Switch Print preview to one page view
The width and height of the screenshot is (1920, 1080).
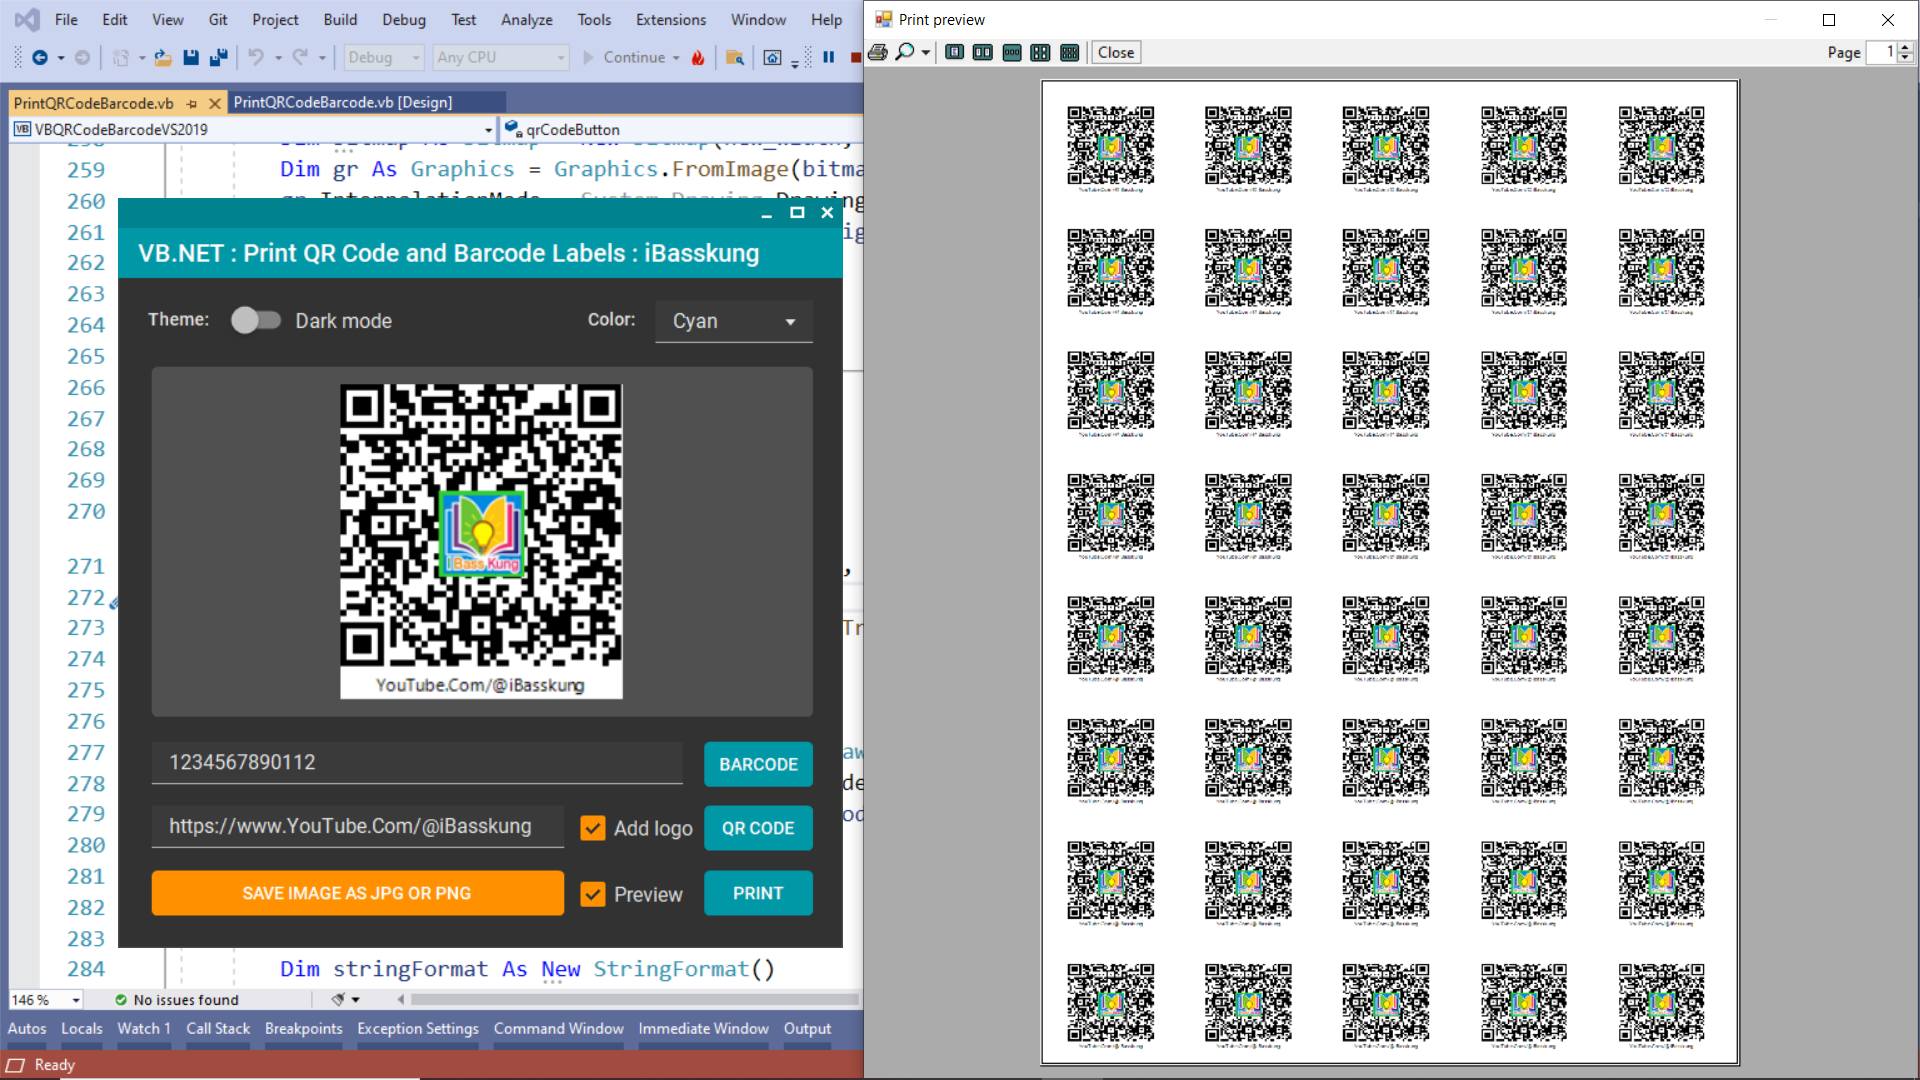955,52
